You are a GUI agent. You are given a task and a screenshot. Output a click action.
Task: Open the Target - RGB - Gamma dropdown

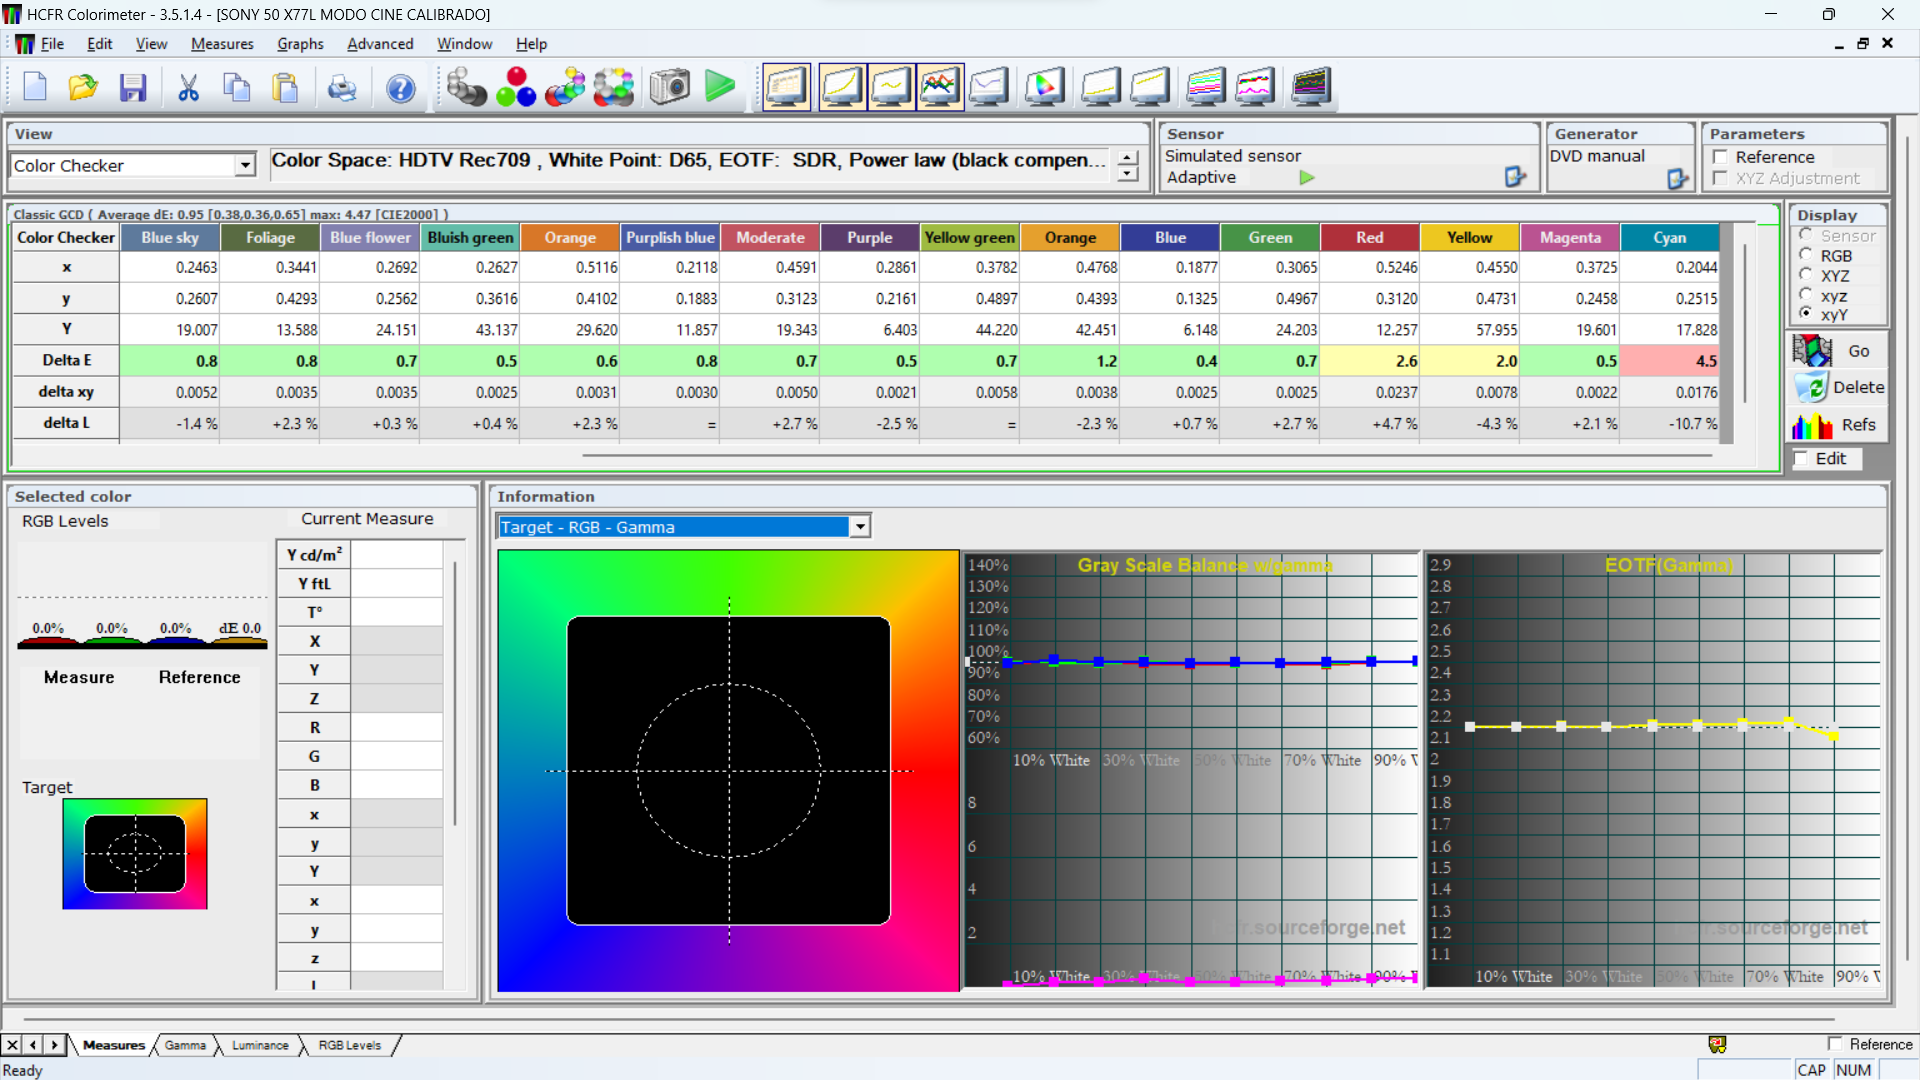(x=860, y=527)
